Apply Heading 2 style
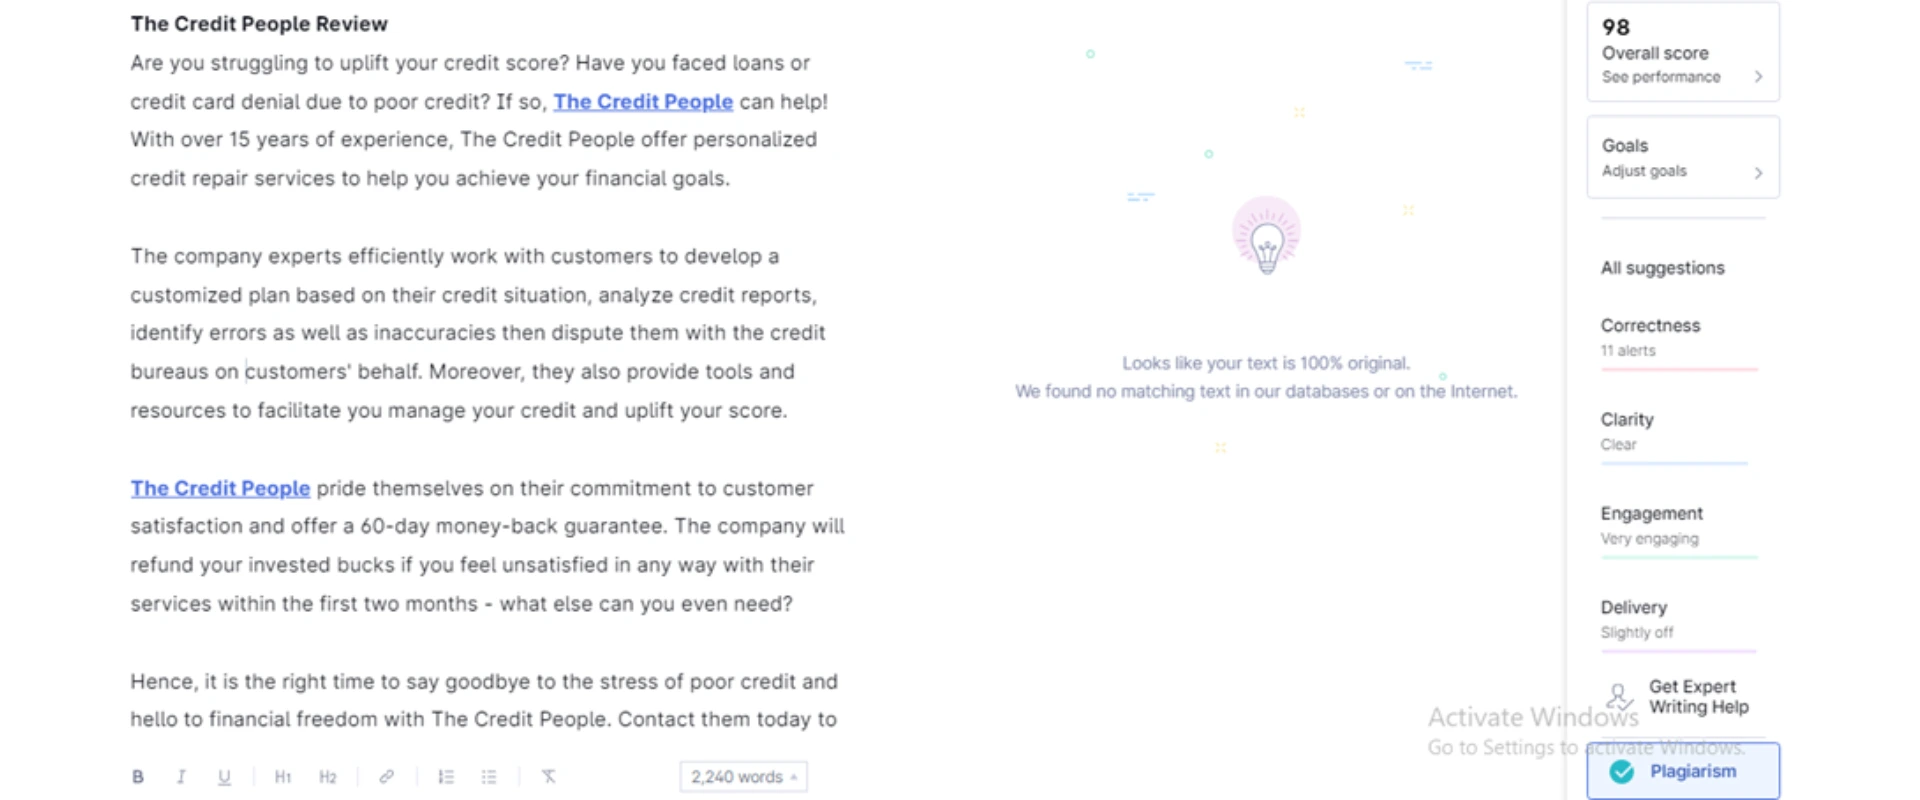 click(x=327, y=777)
